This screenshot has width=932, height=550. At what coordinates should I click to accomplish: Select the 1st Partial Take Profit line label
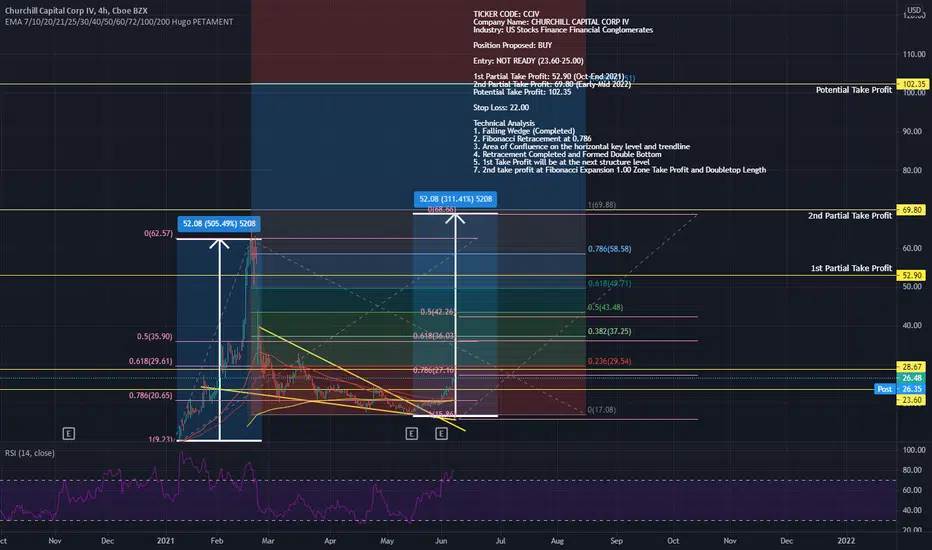851,268
